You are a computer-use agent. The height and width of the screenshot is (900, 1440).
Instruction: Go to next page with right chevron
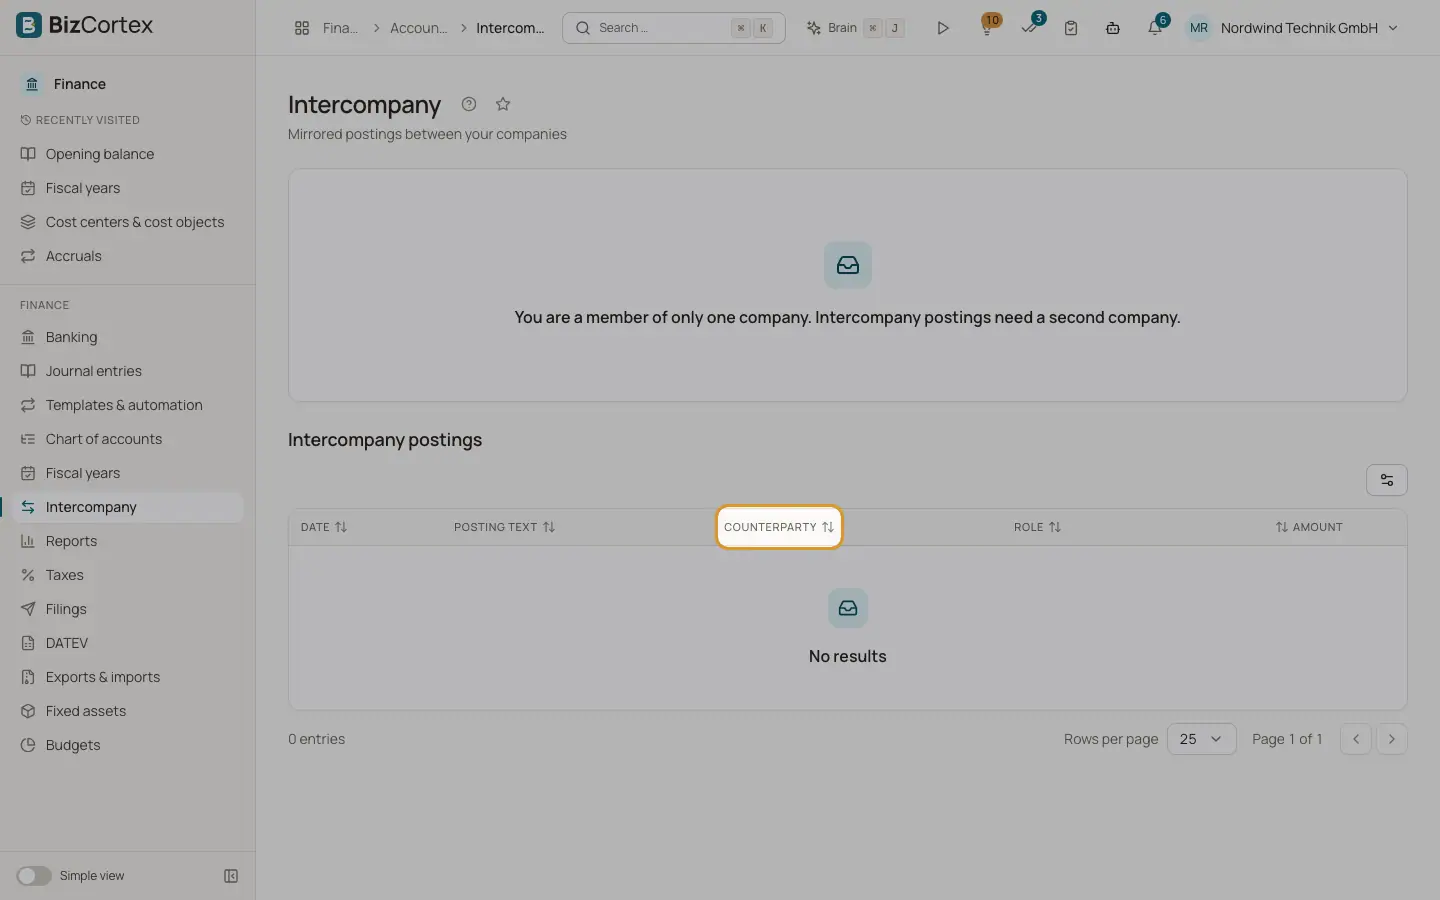click(x=1392, y=739)
